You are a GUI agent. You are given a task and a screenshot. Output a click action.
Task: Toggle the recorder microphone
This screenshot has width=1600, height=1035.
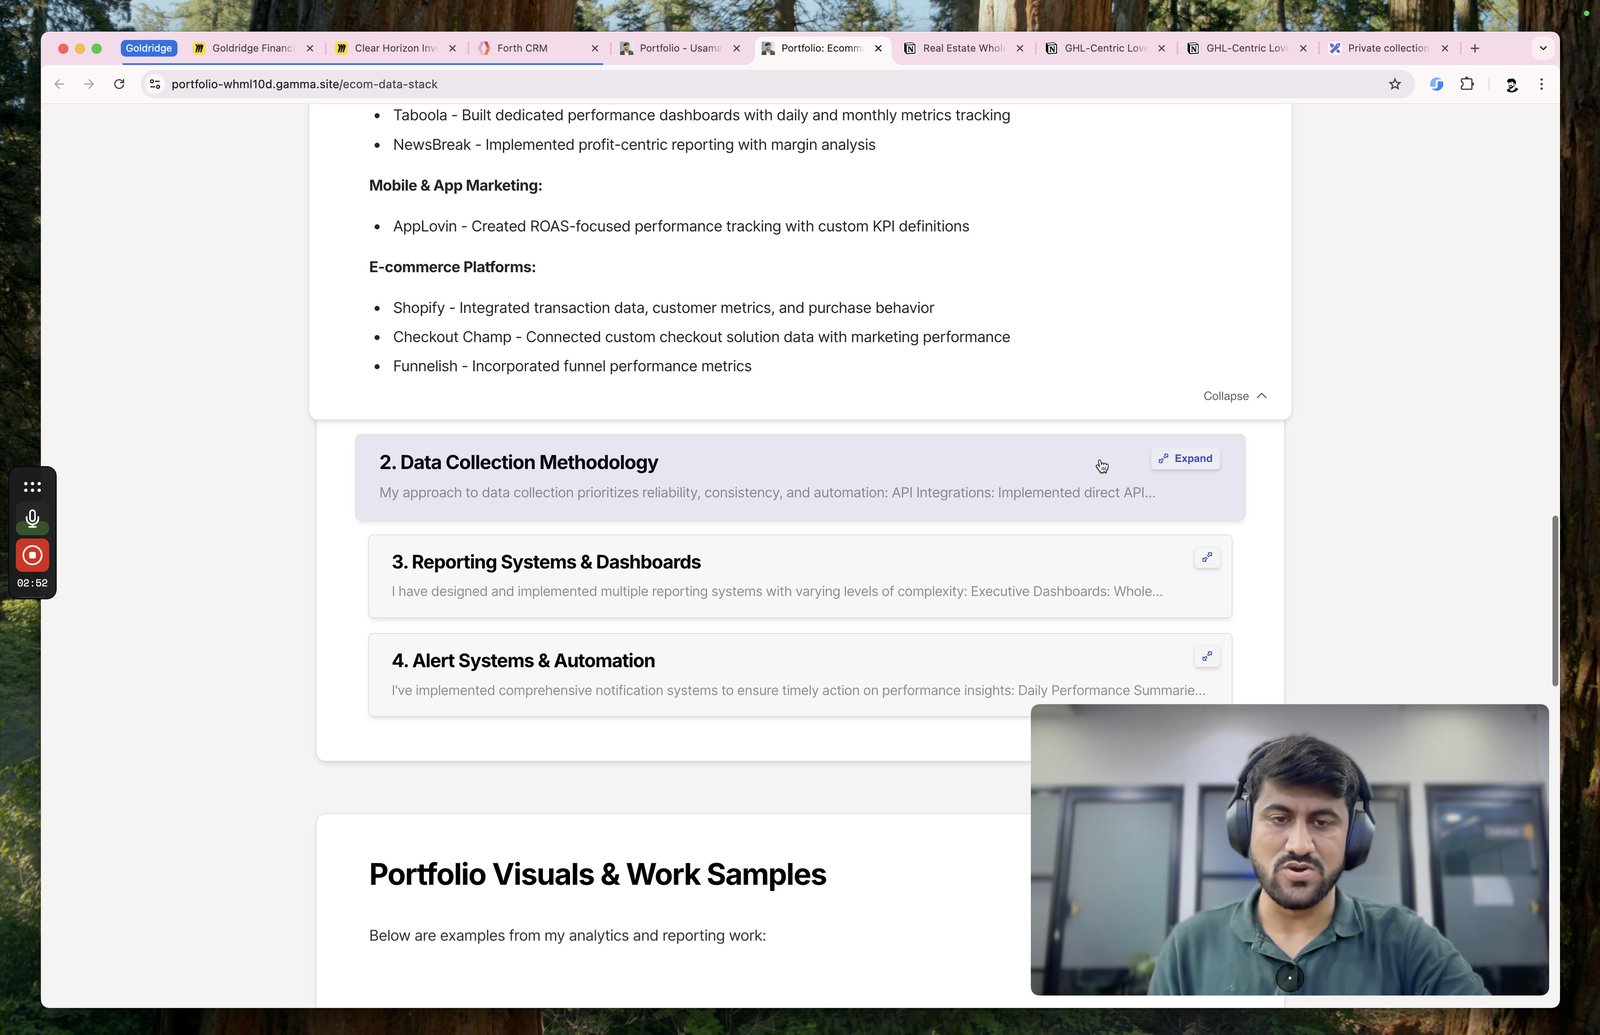[32, 518]
